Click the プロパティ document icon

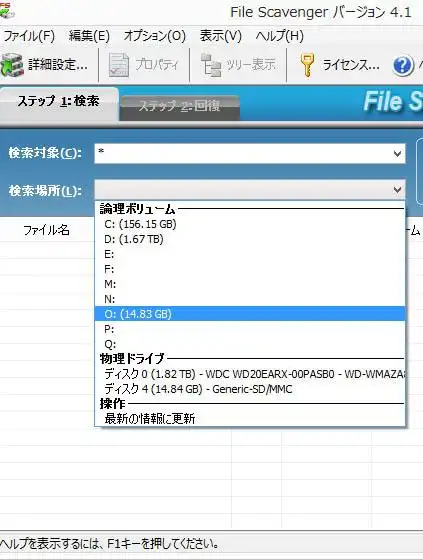click(x=119, y=65)
